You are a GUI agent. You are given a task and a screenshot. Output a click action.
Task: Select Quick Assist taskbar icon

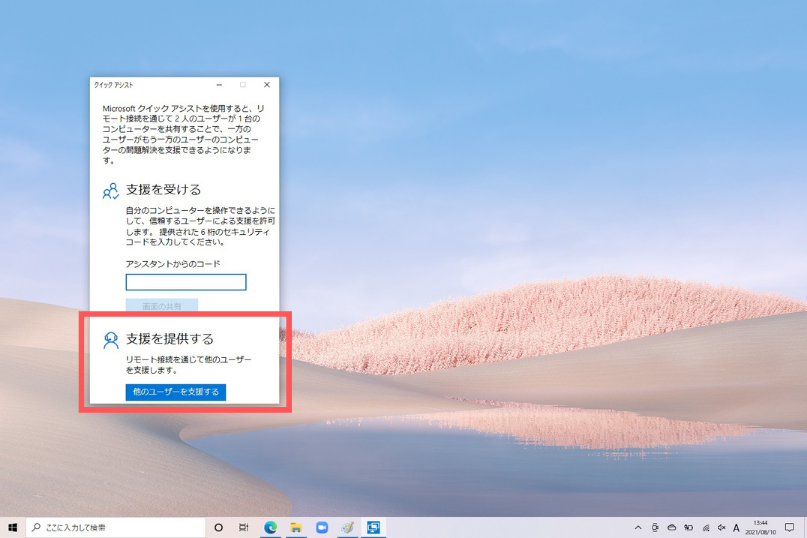pos(373,527)
